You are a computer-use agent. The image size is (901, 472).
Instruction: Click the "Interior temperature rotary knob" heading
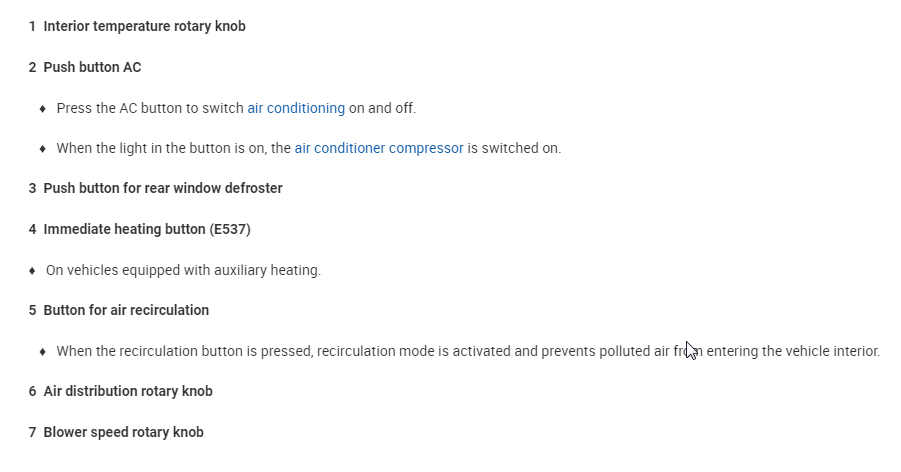tap(144, 26)
